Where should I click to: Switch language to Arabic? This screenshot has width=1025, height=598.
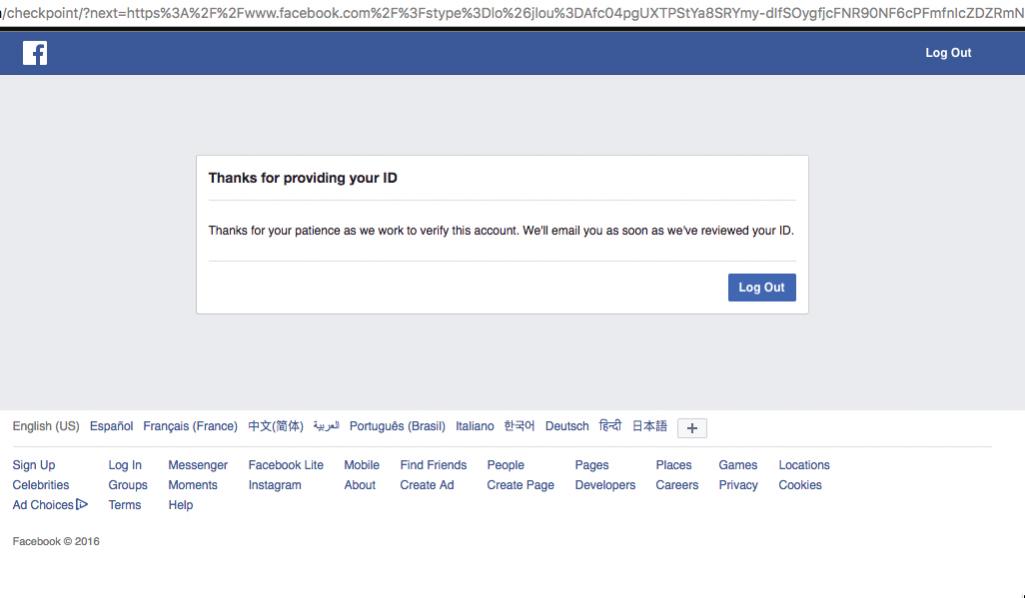(x=326, y=426)
